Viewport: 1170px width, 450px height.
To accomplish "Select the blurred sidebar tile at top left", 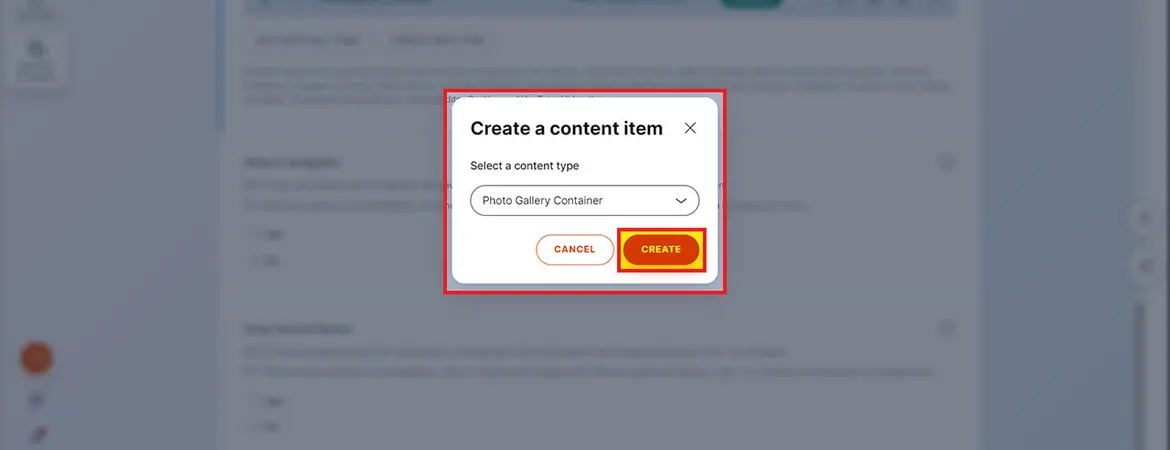I will click(35, 60).
